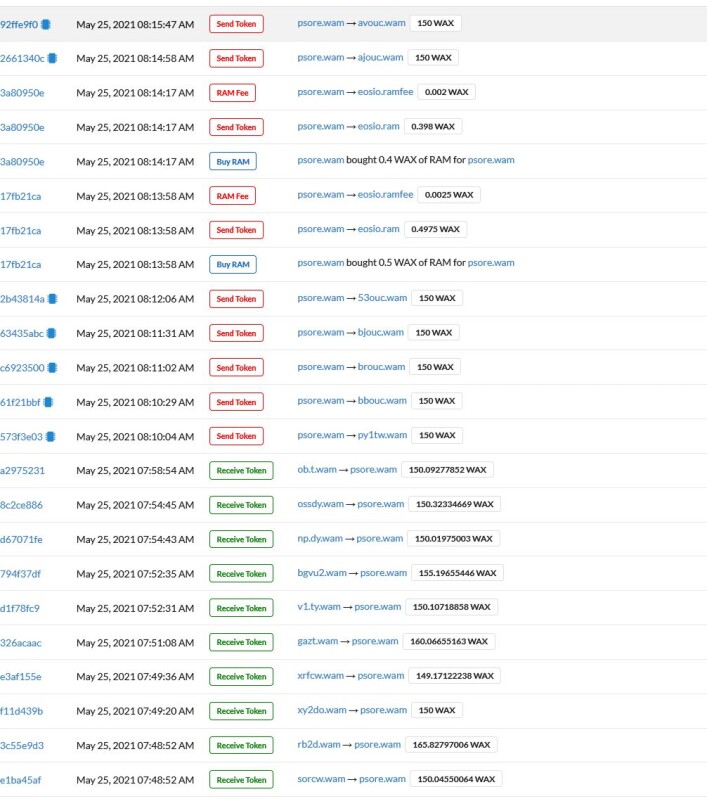707x799 pixels.
Task: Open eosio.ram in the 0.398 WAX row
Action: [x=378, y=126]
